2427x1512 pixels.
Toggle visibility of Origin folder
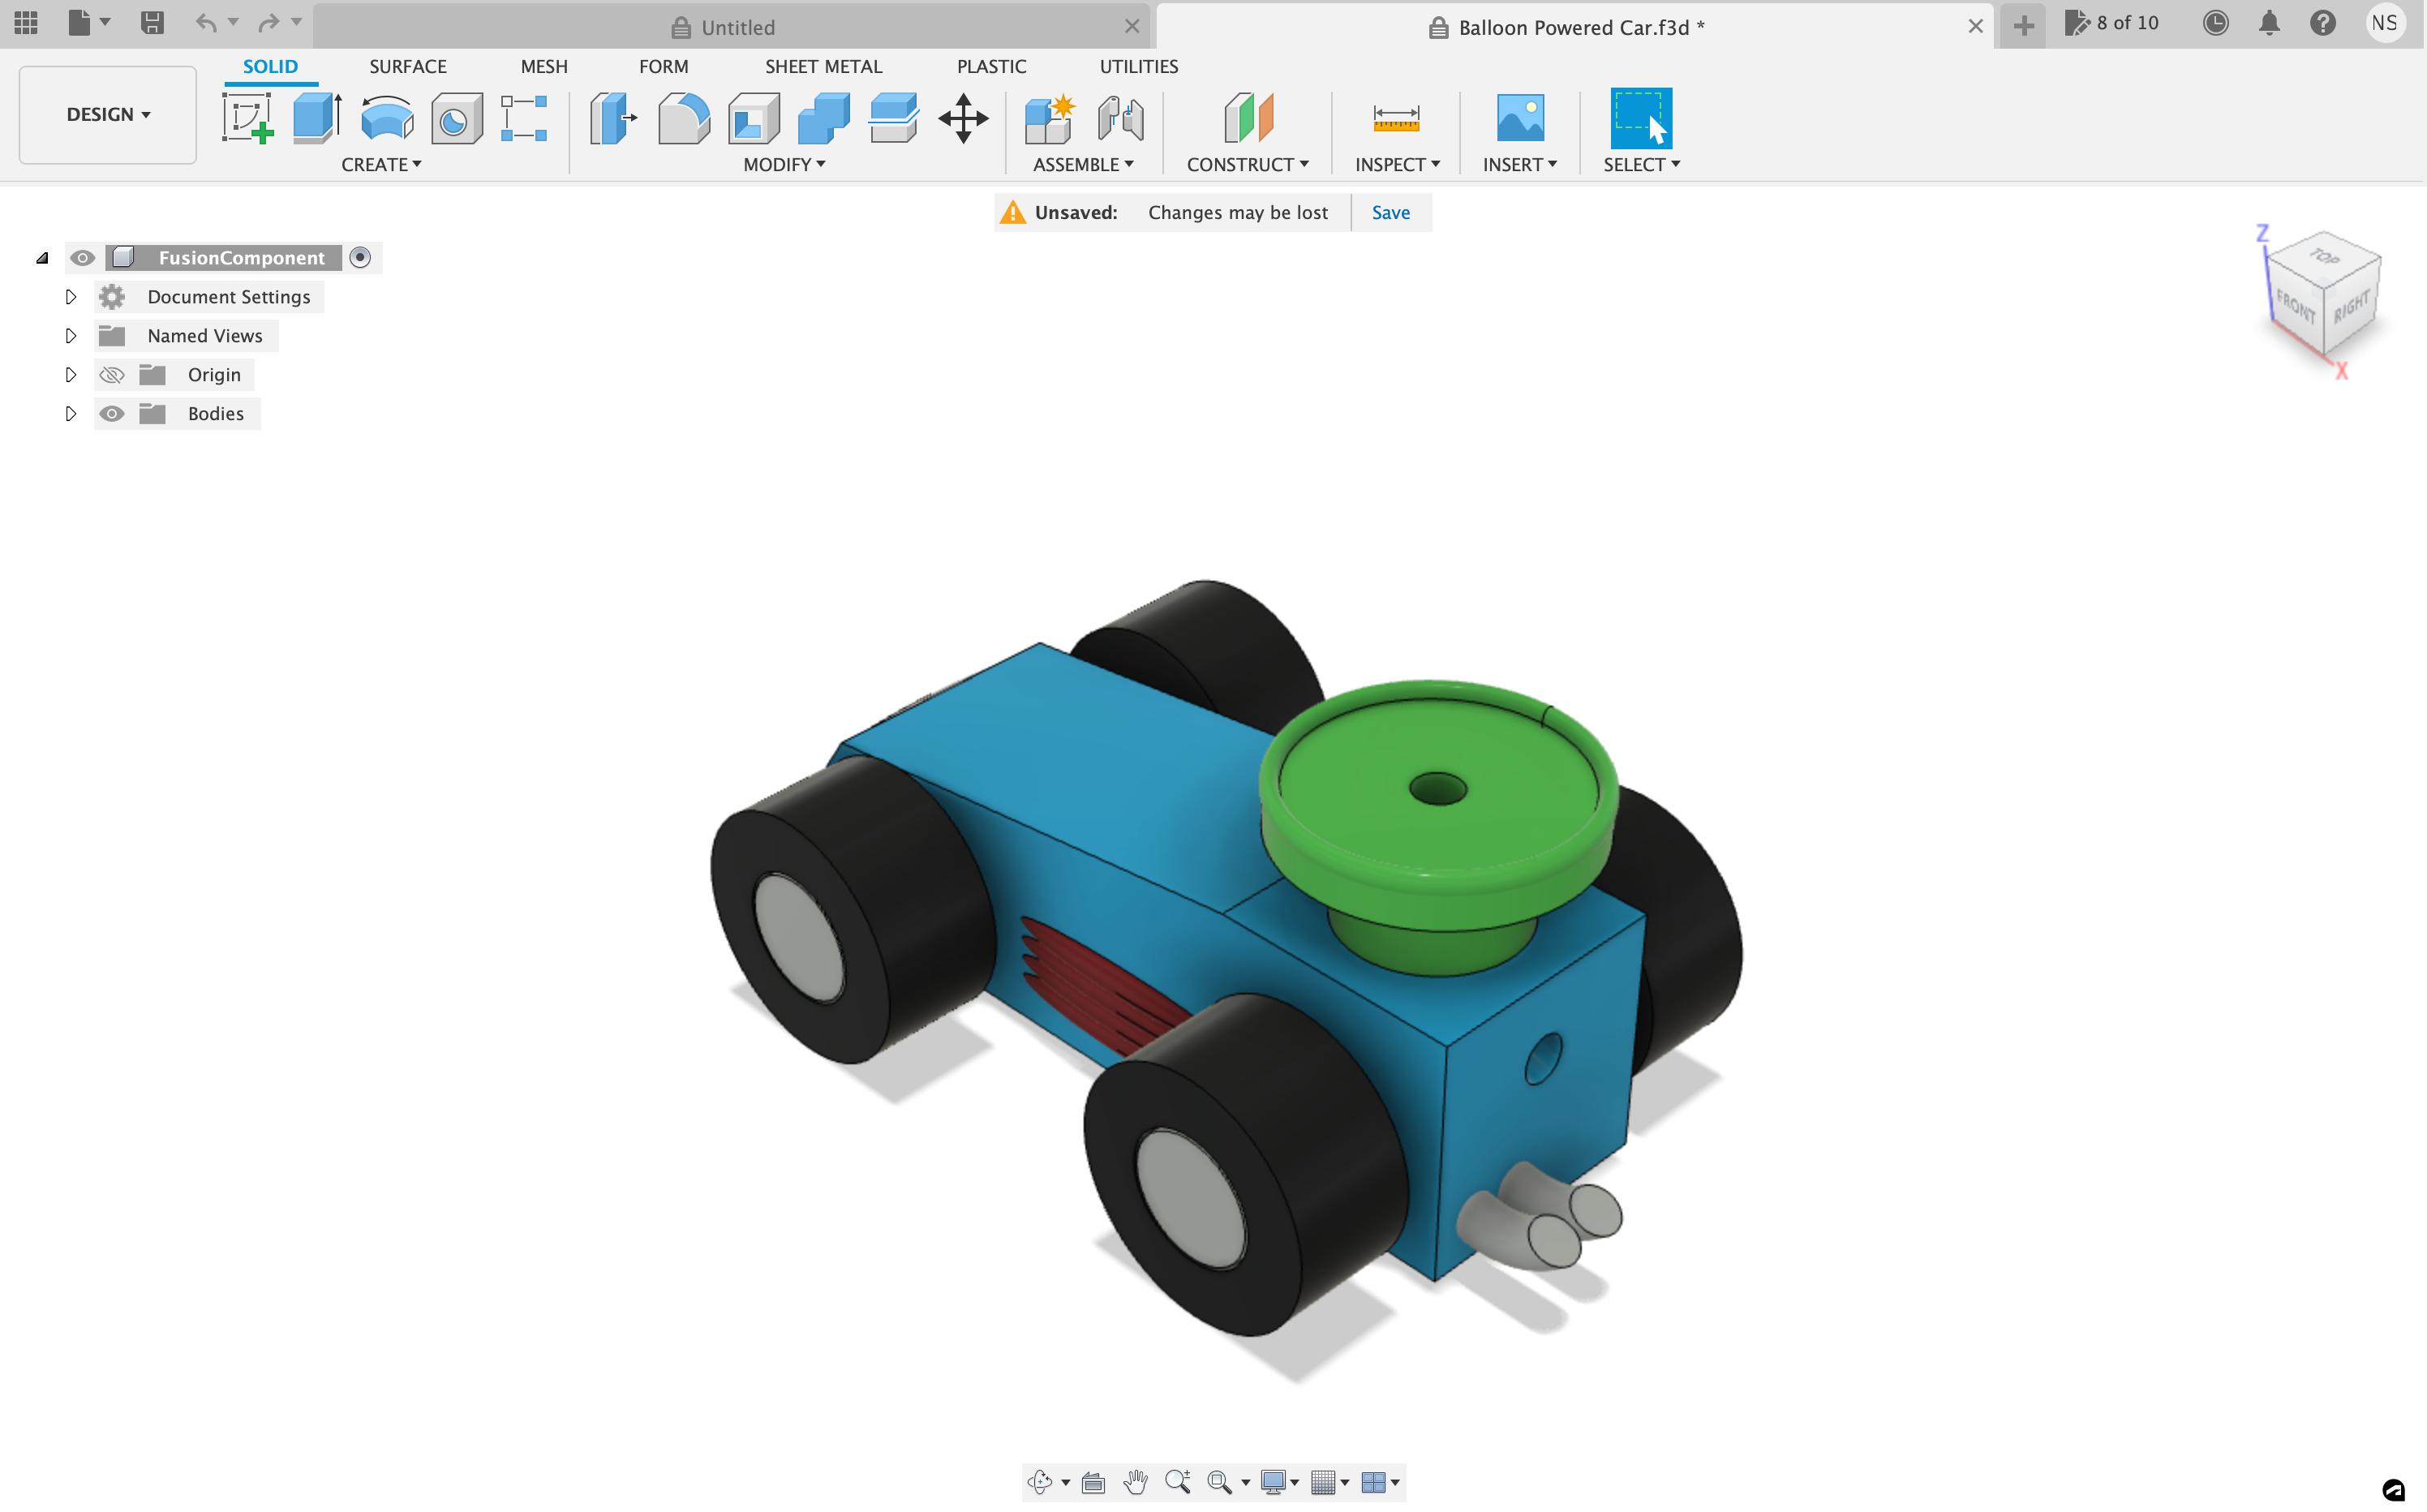tap(111, 373)
